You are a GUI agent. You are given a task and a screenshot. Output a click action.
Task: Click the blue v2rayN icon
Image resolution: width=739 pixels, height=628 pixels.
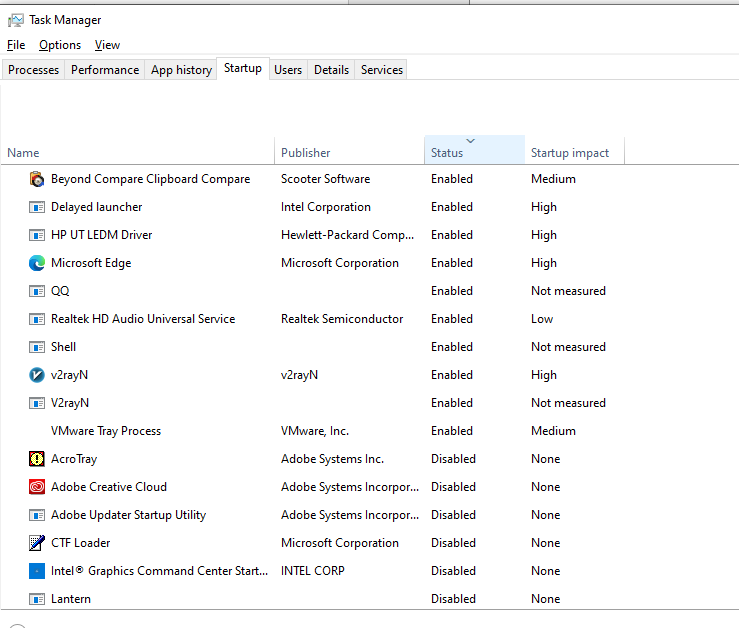37,375
